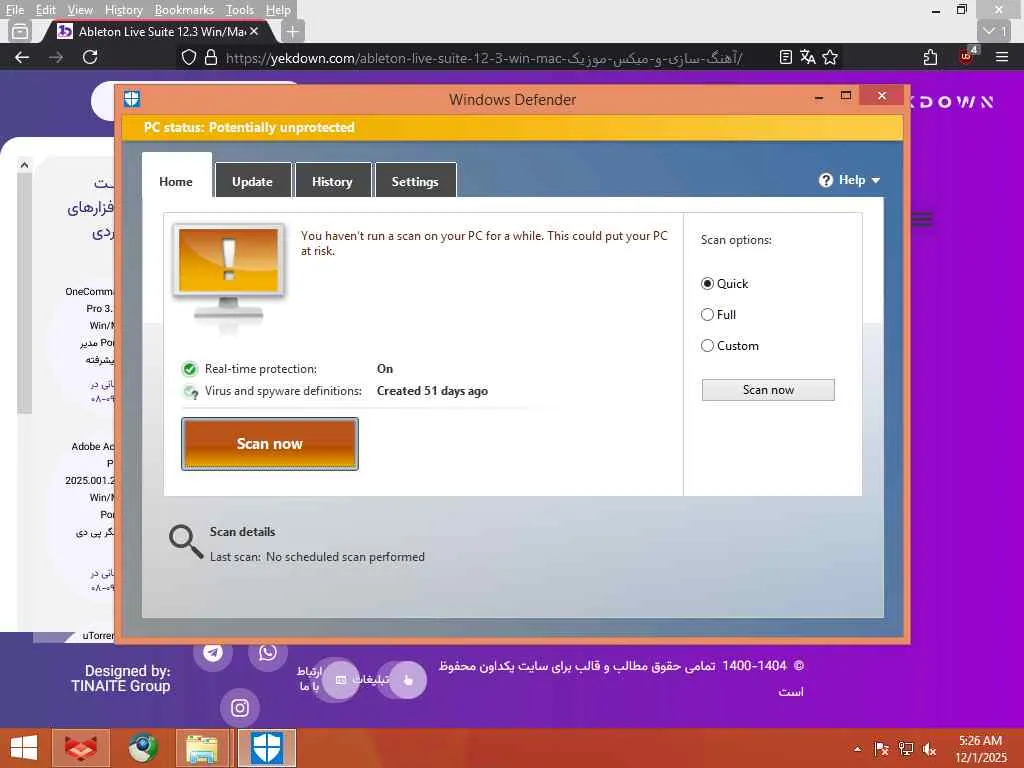
Task: Close the Ableton Live Suite browser tab
Action: coord(254,31)
